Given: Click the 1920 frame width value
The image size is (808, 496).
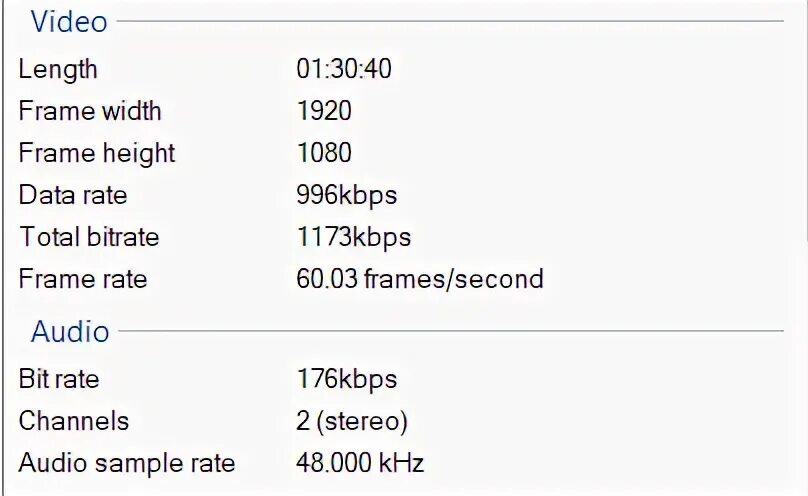Looking at the screenshot, I should pos(323,111).
